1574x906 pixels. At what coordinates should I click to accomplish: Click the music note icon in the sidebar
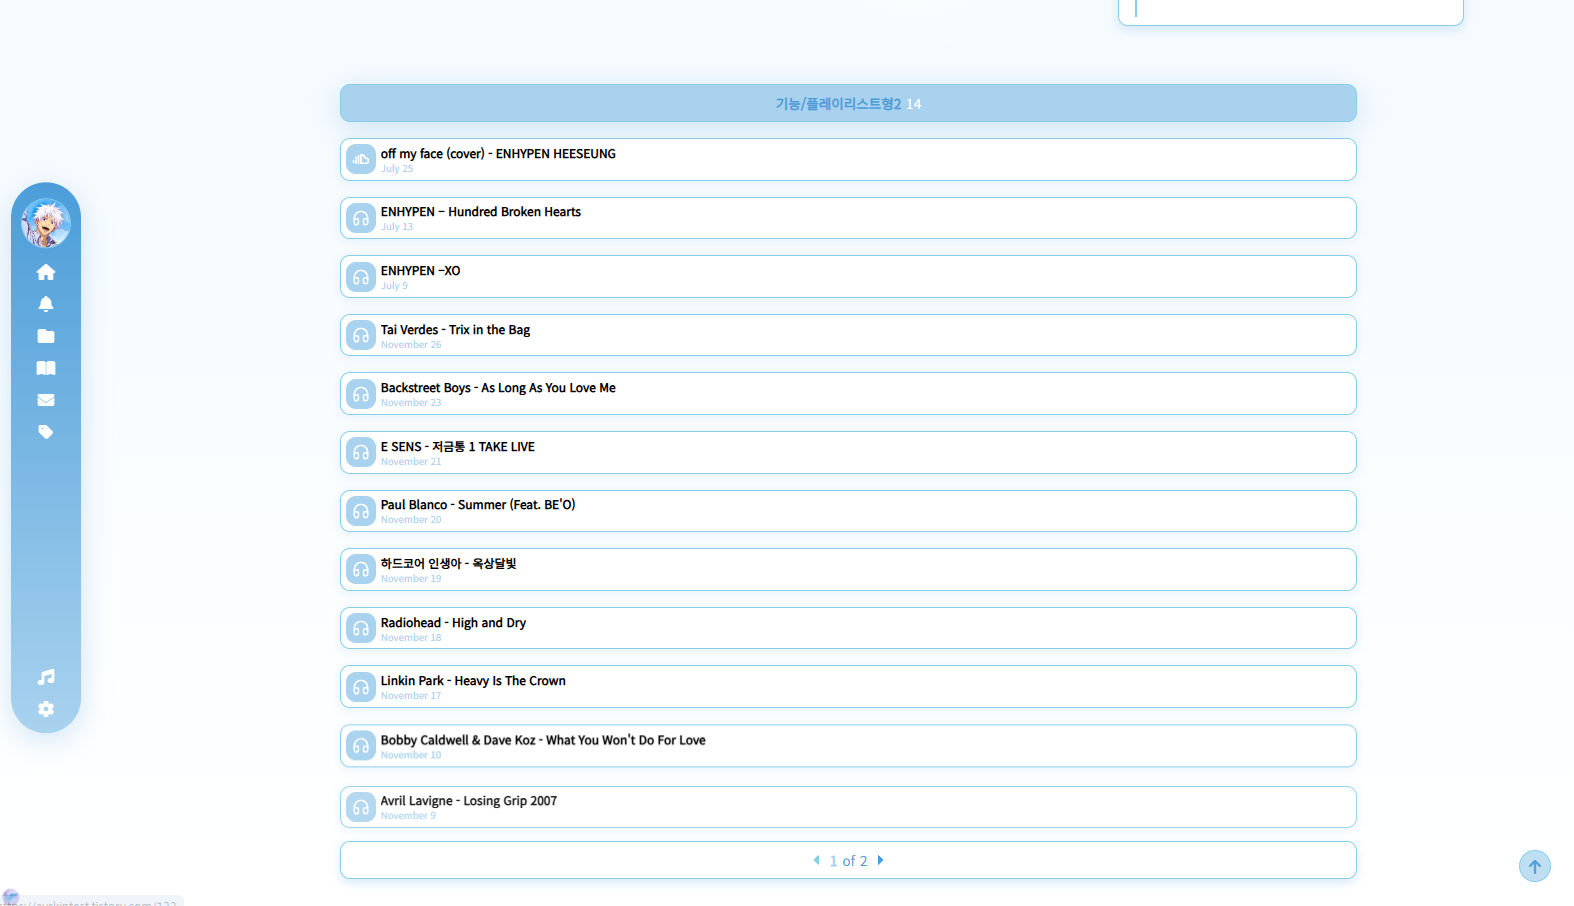point(46,677)
